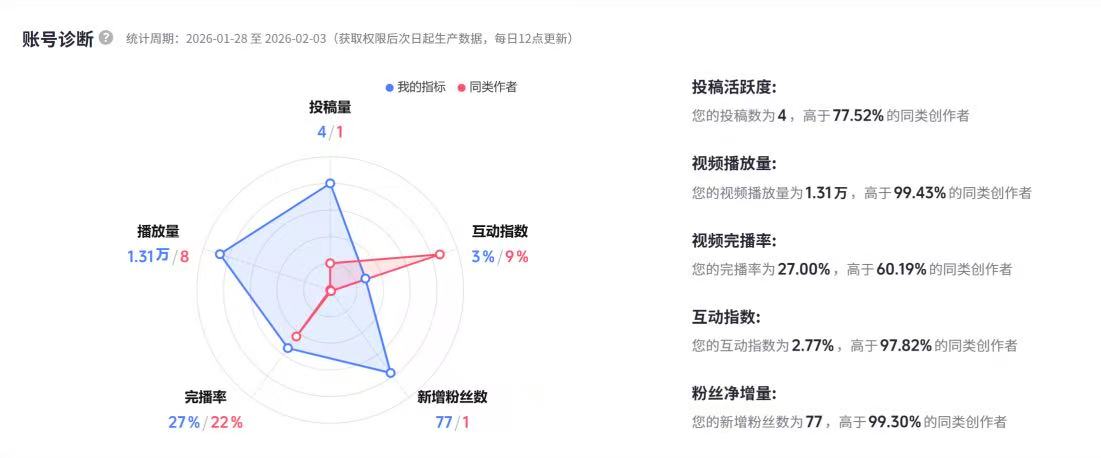Click the red 互动指数 peer data point

[439, 255]
